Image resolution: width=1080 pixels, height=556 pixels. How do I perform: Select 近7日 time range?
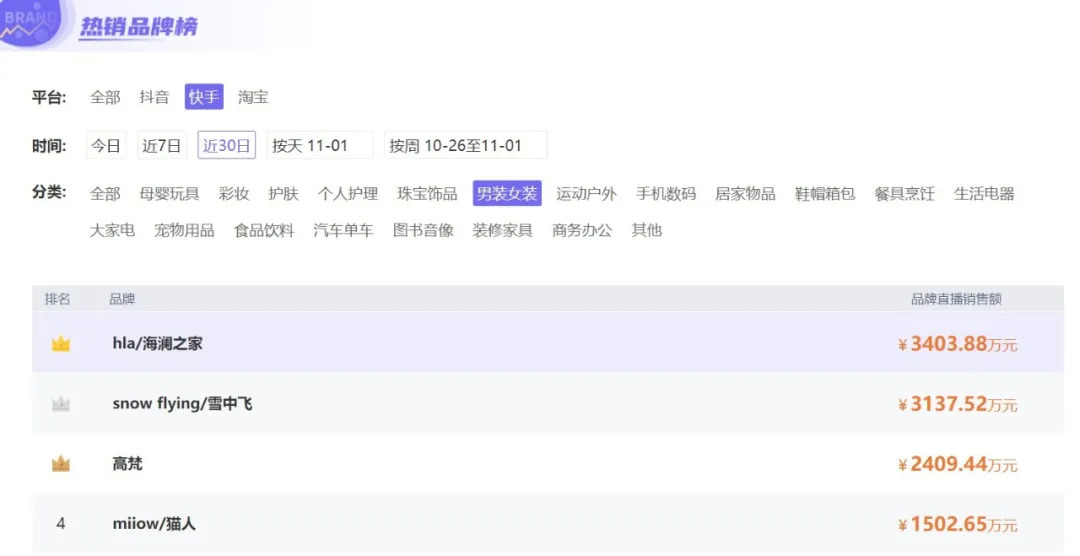point(162,145)
